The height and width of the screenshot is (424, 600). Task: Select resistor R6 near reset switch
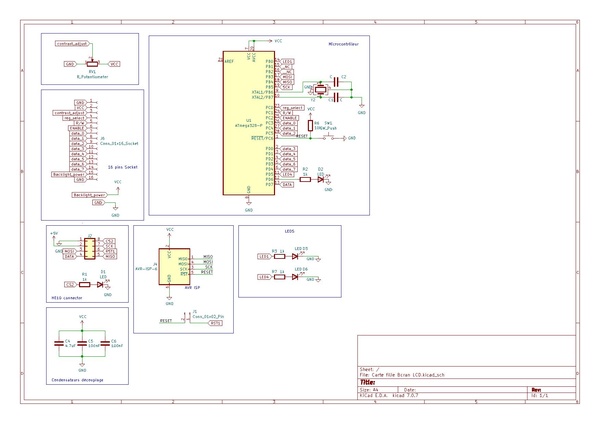308,125
